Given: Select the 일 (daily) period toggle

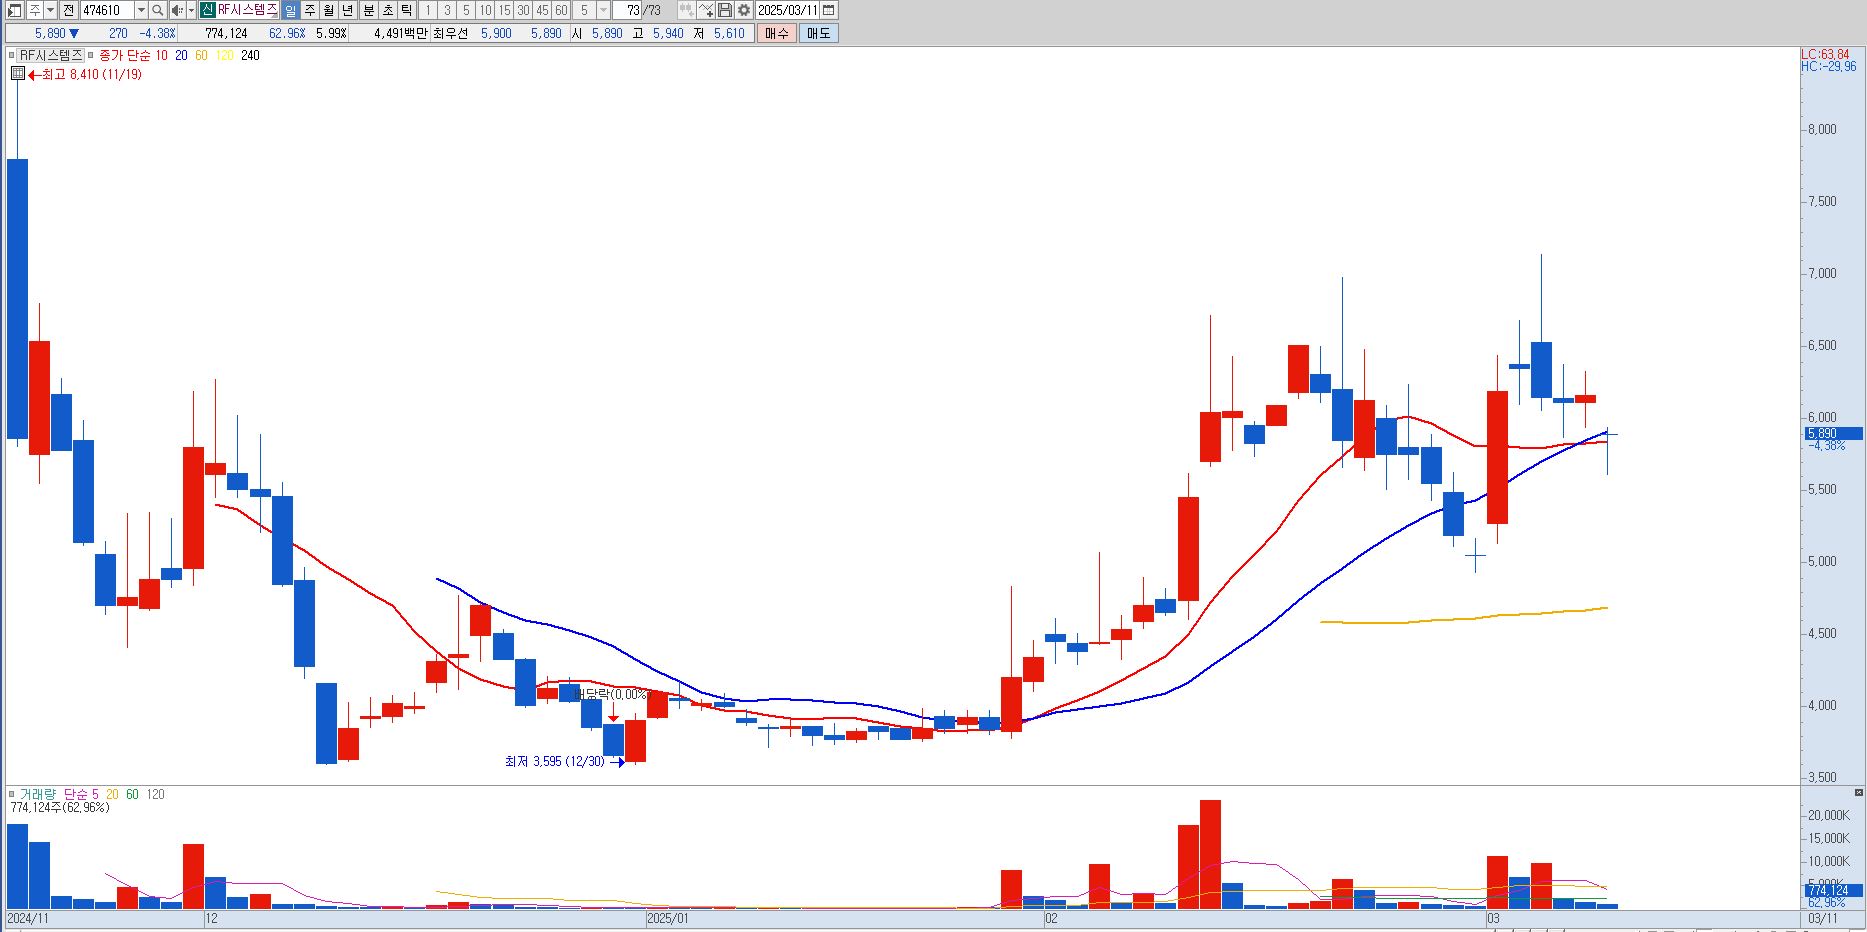Looking at the screenshot, I should (290, 10).
